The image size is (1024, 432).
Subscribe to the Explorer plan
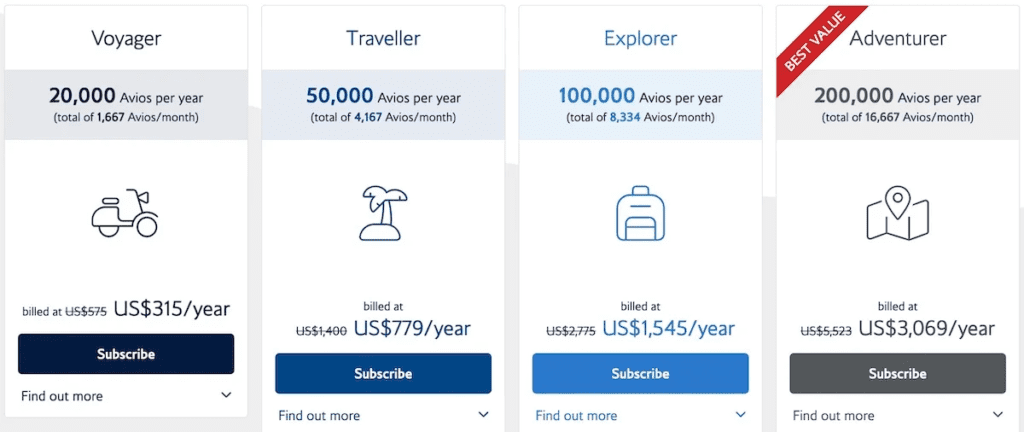coord(640,373)
